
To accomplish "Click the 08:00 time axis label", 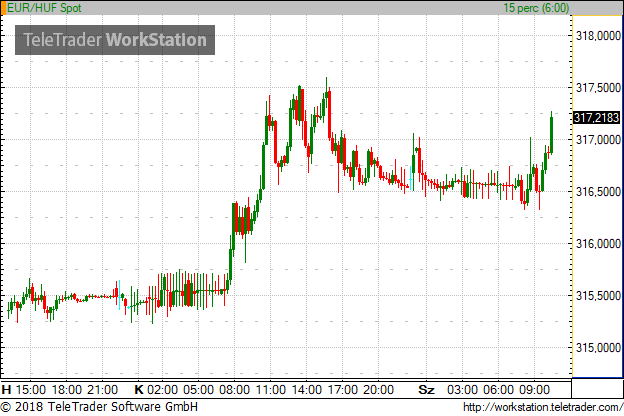I will coord(234,389).
